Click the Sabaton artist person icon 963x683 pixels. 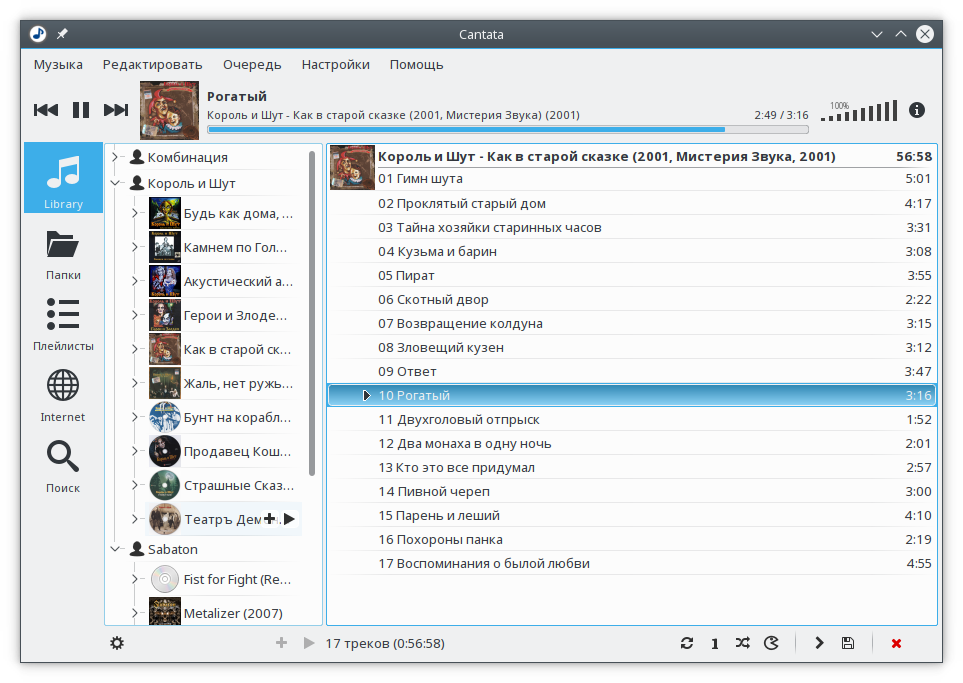tap(137, 548)
